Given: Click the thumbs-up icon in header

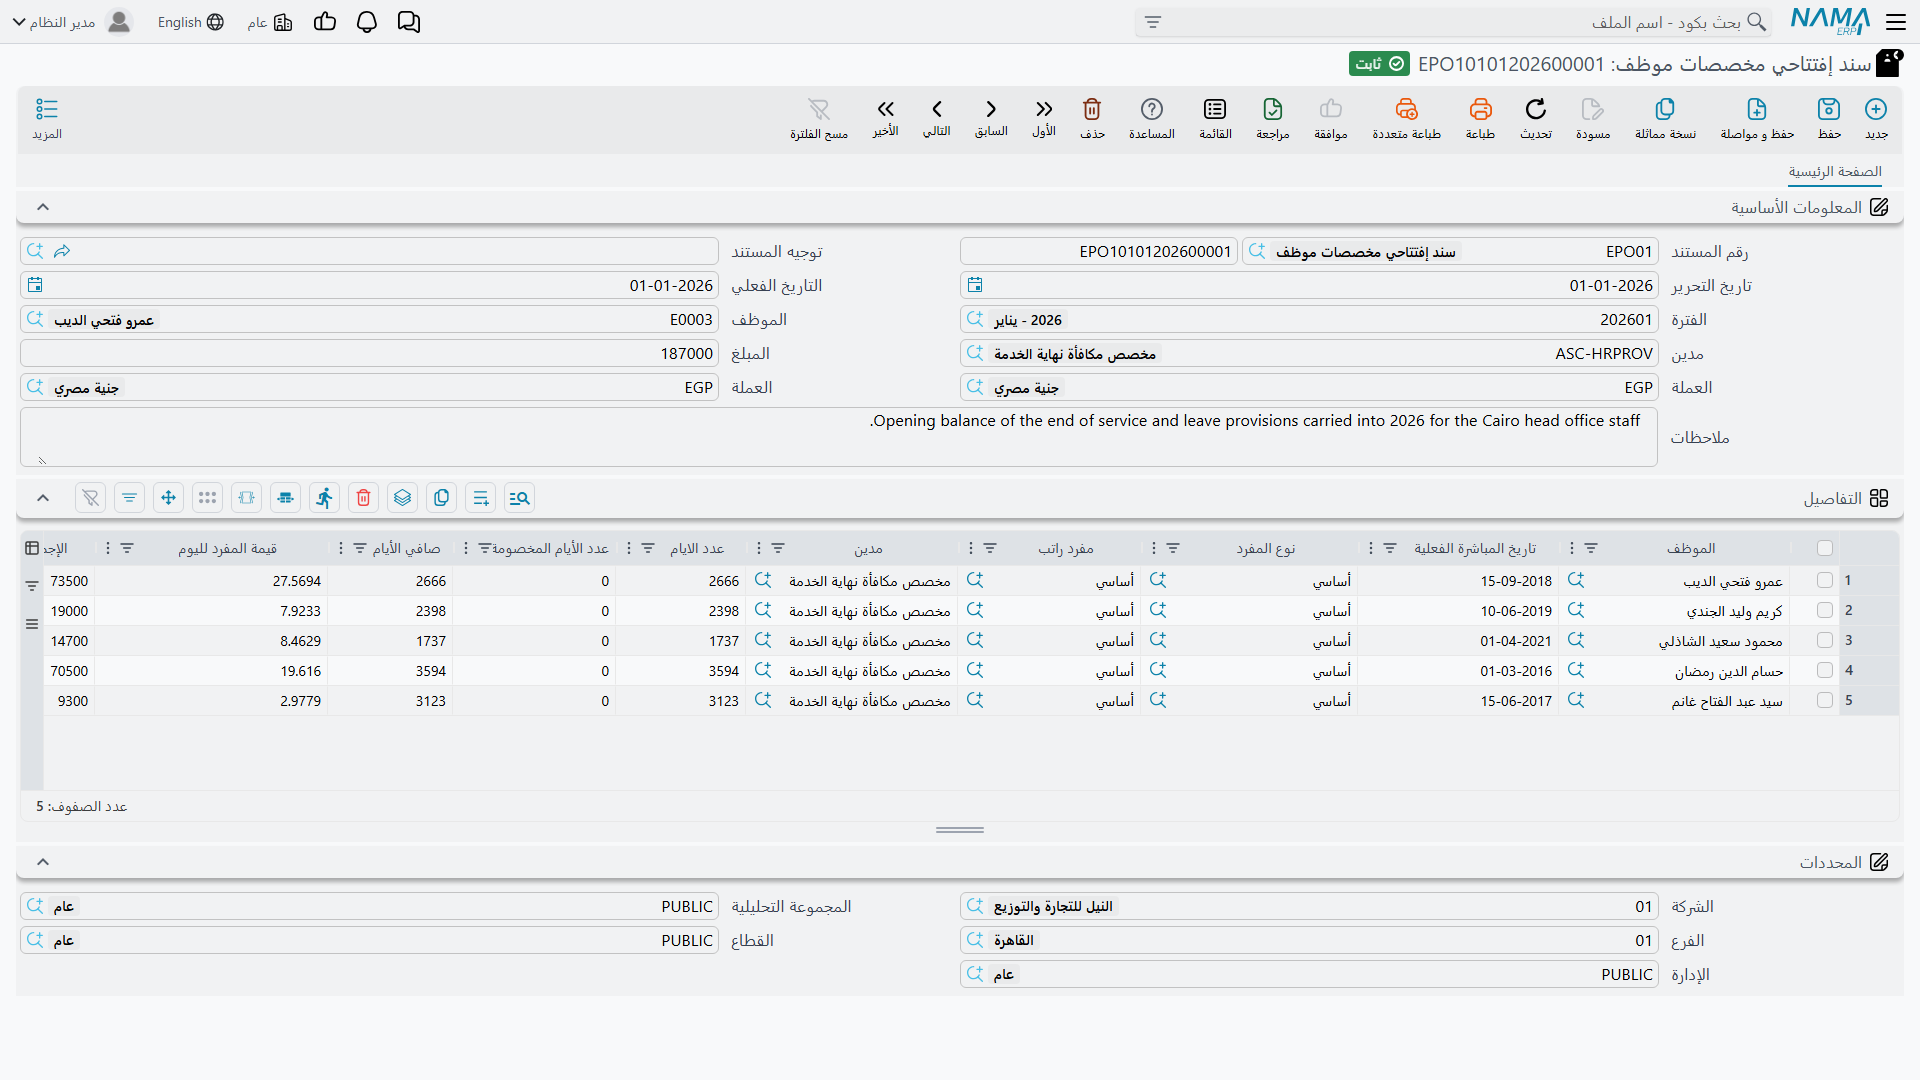Looking at the screenshot, I should (x=325, y=22).
